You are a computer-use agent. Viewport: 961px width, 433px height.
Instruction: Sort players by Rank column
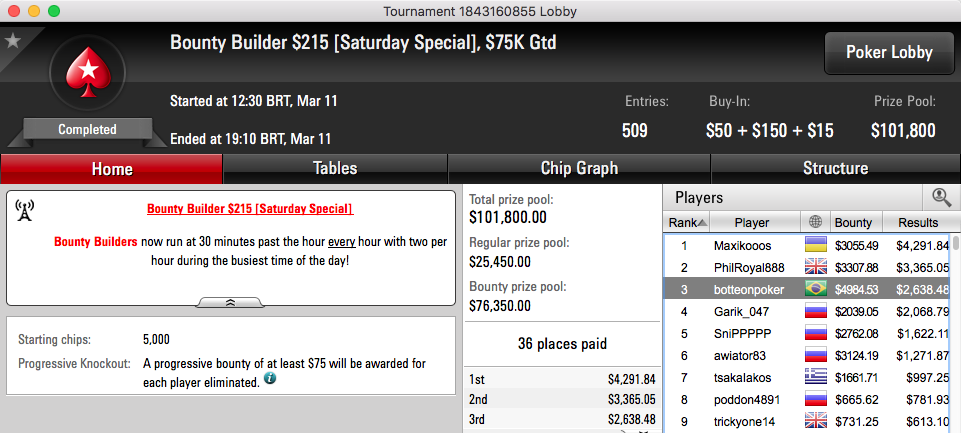point(687,222)
